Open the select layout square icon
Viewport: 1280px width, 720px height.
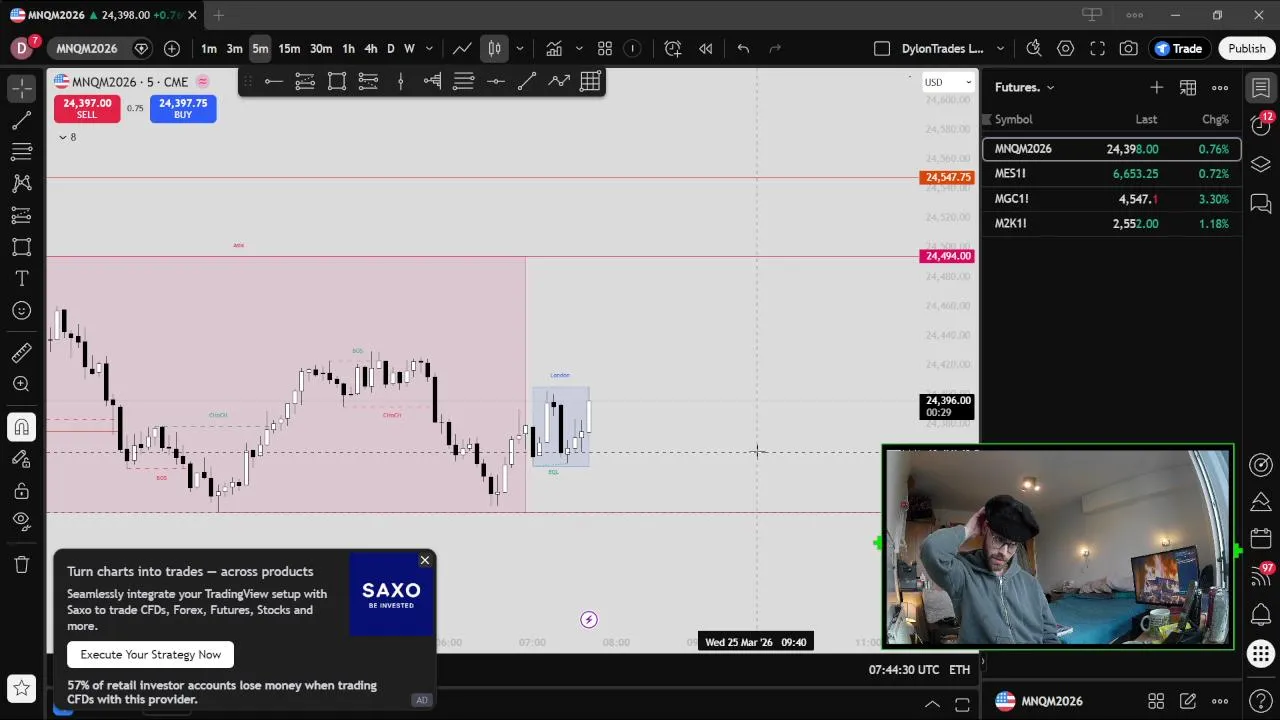coord(881,48)
